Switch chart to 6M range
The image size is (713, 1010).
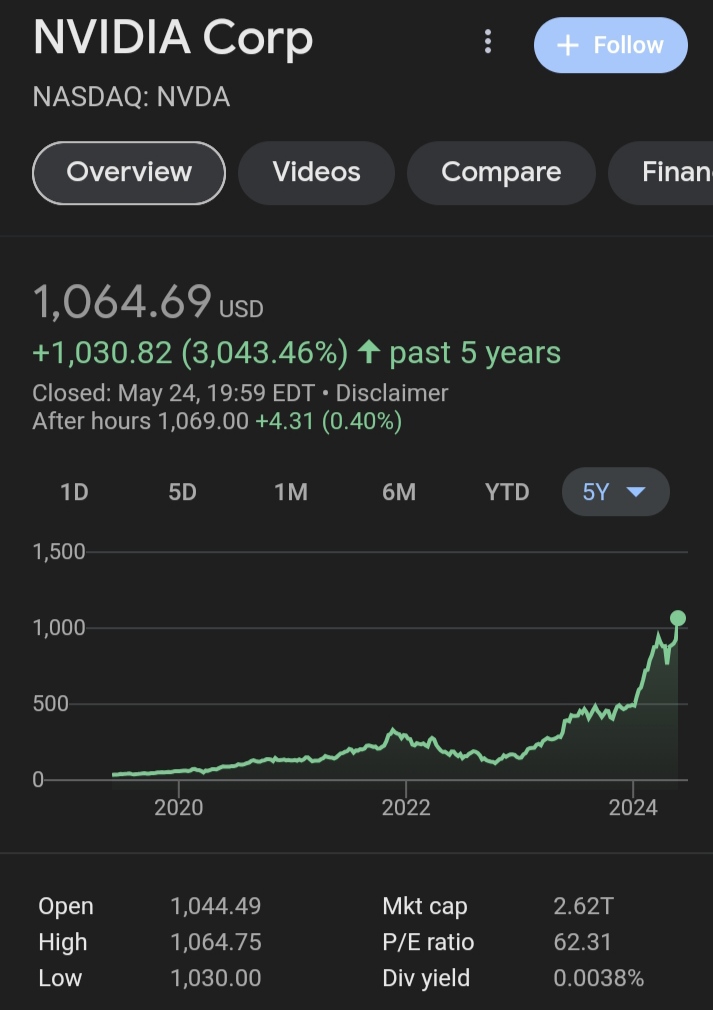click(398, 492)
